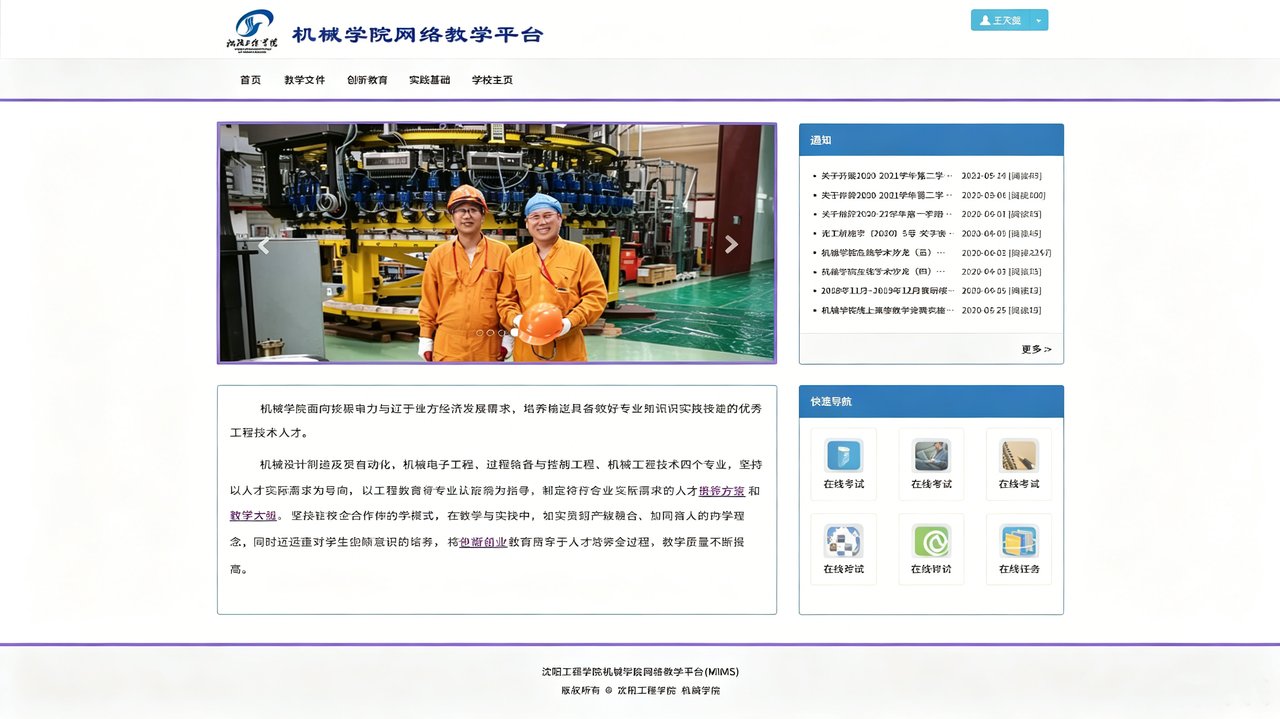Open the 培养方案 link in the intro text
The image size is (1280, 719).
pos(721,491)
